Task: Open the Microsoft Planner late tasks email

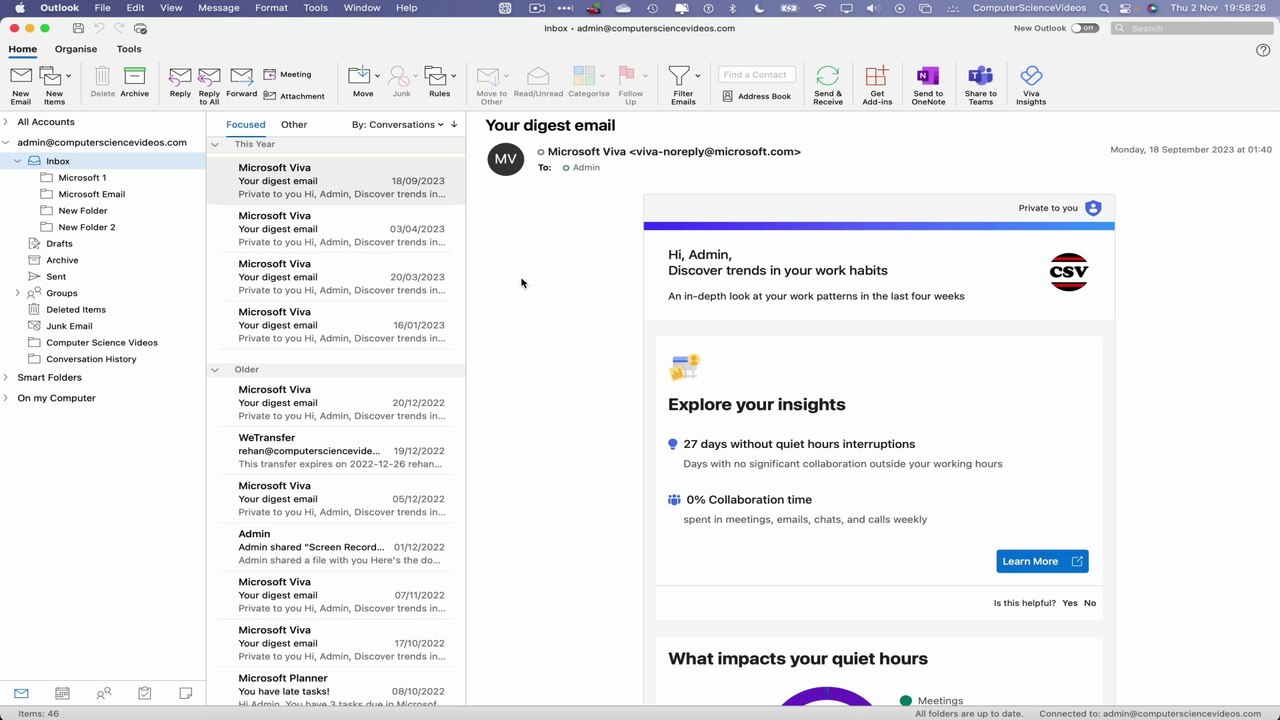Action: [336, 690]
